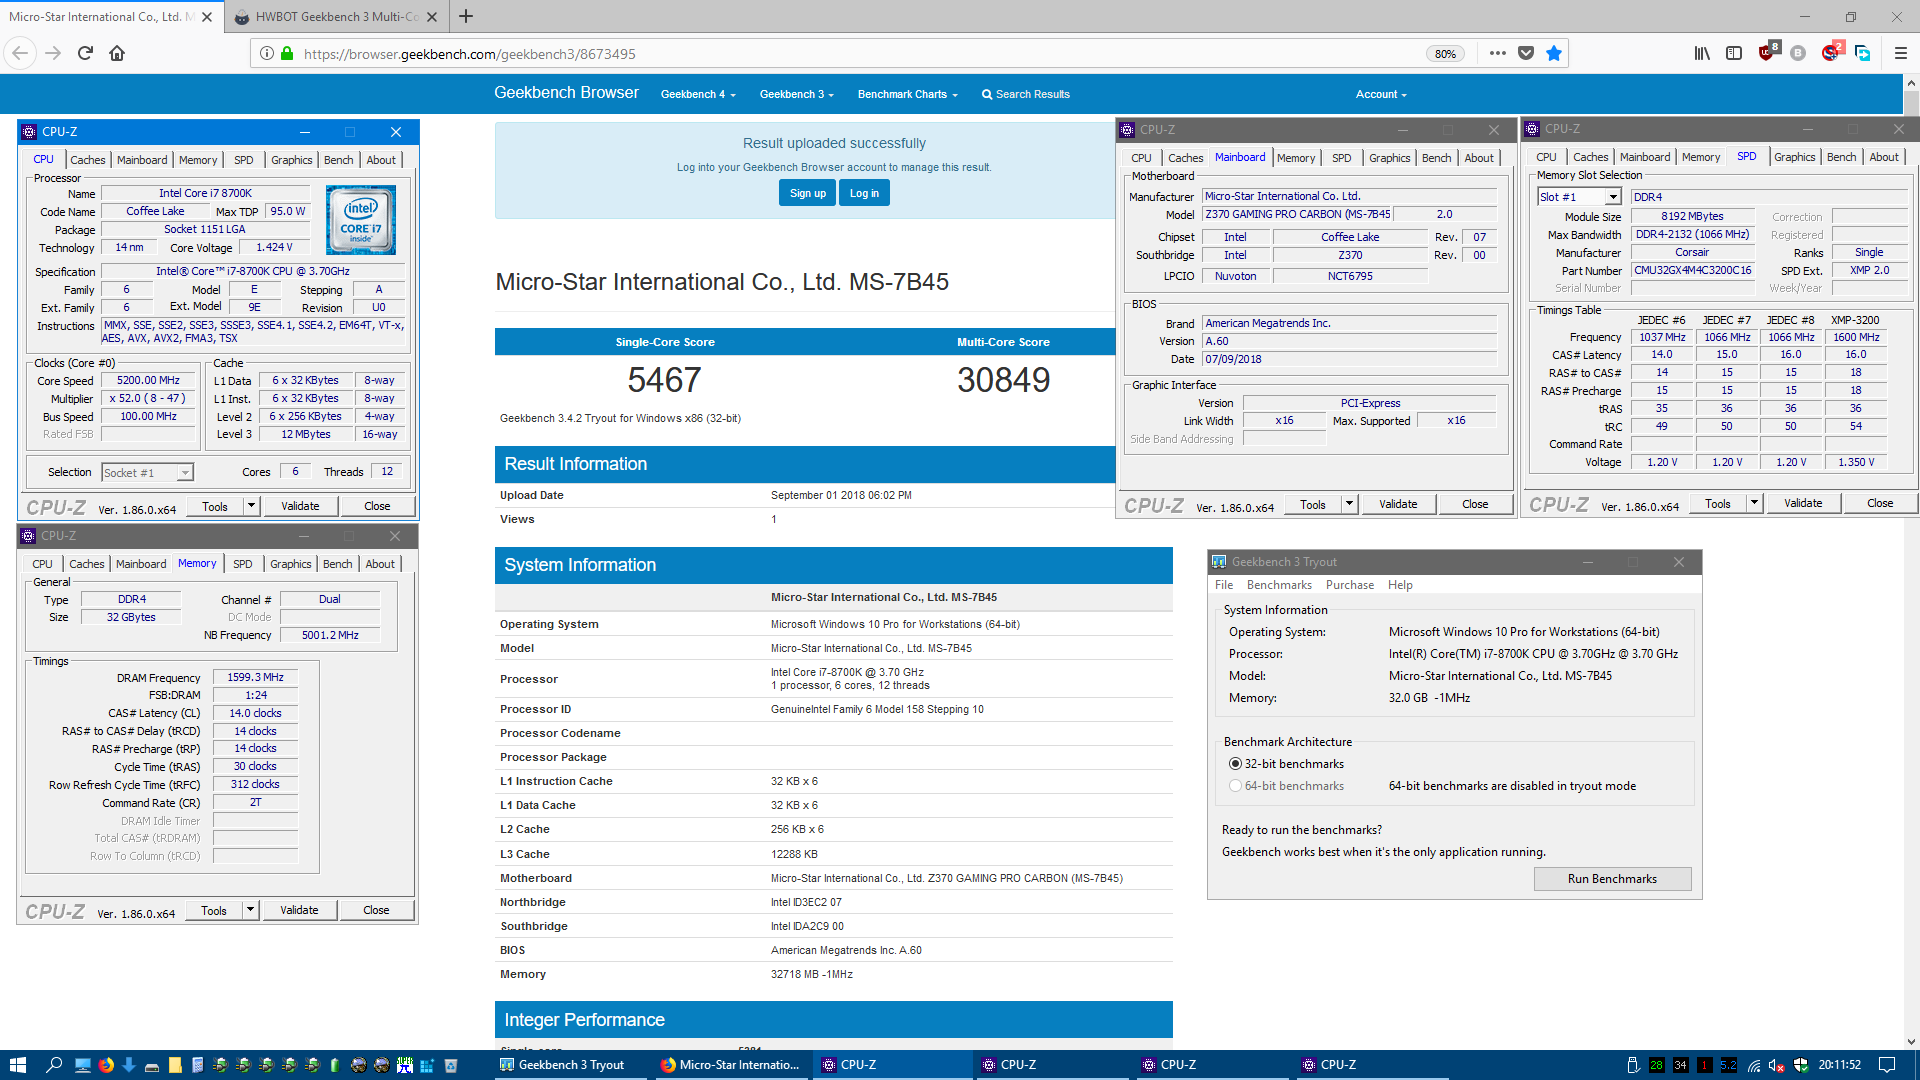Click Run Benchmarks button

point(1612,879)
